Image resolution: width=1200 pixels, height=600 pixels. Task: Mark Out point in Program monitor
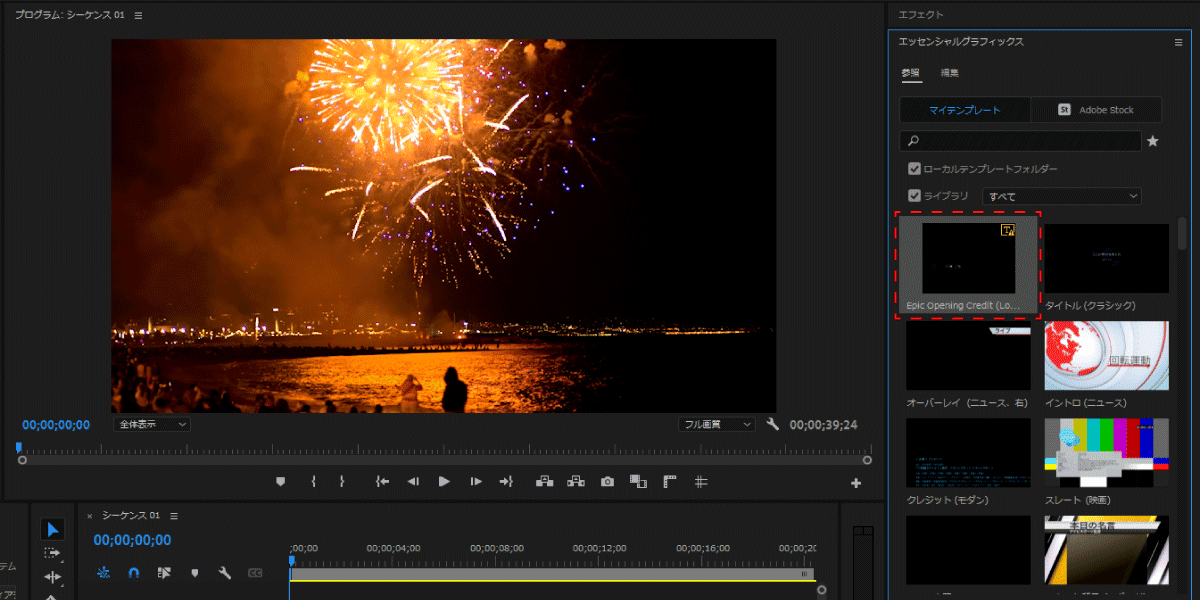pos(342,481)
